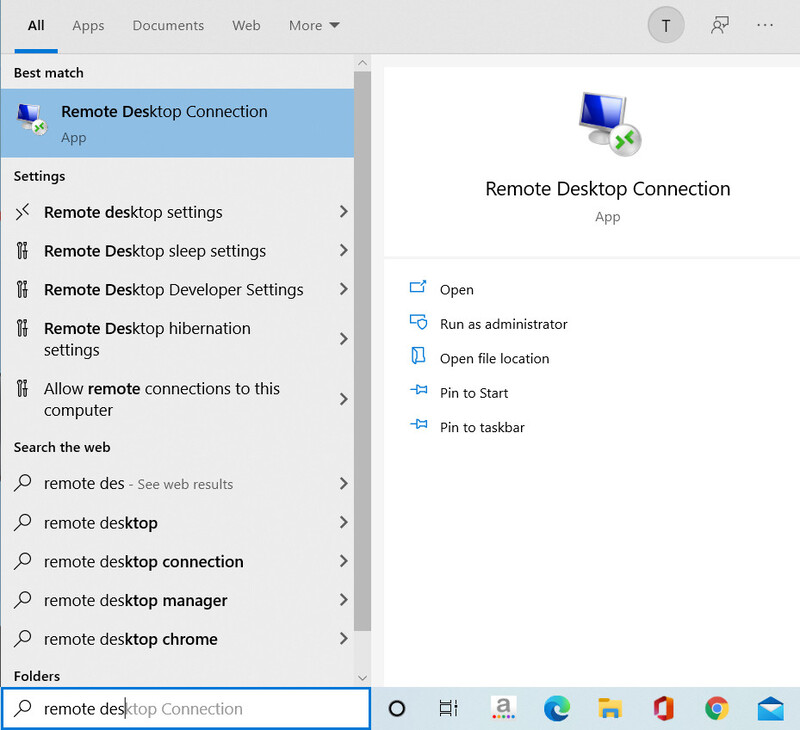Open Remote Desktop Developer Settings result
Image resolution: width=800 pixels, height=730 pixels.
coord(177,289)
